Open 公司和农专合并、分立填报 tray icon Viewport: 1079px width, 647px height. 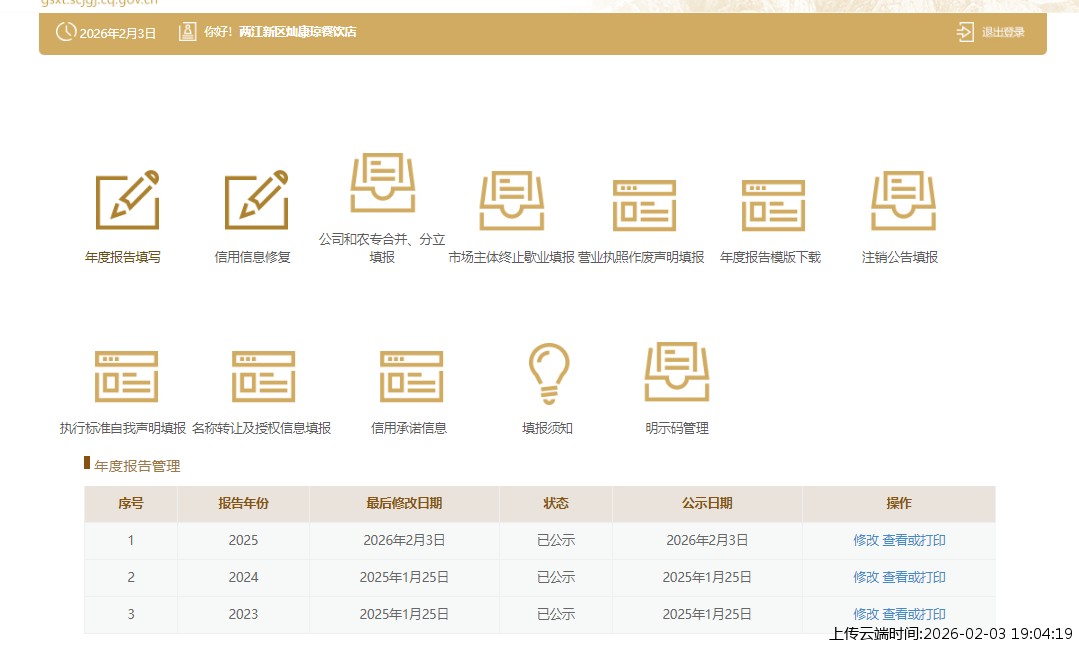(x=382, y=183)
